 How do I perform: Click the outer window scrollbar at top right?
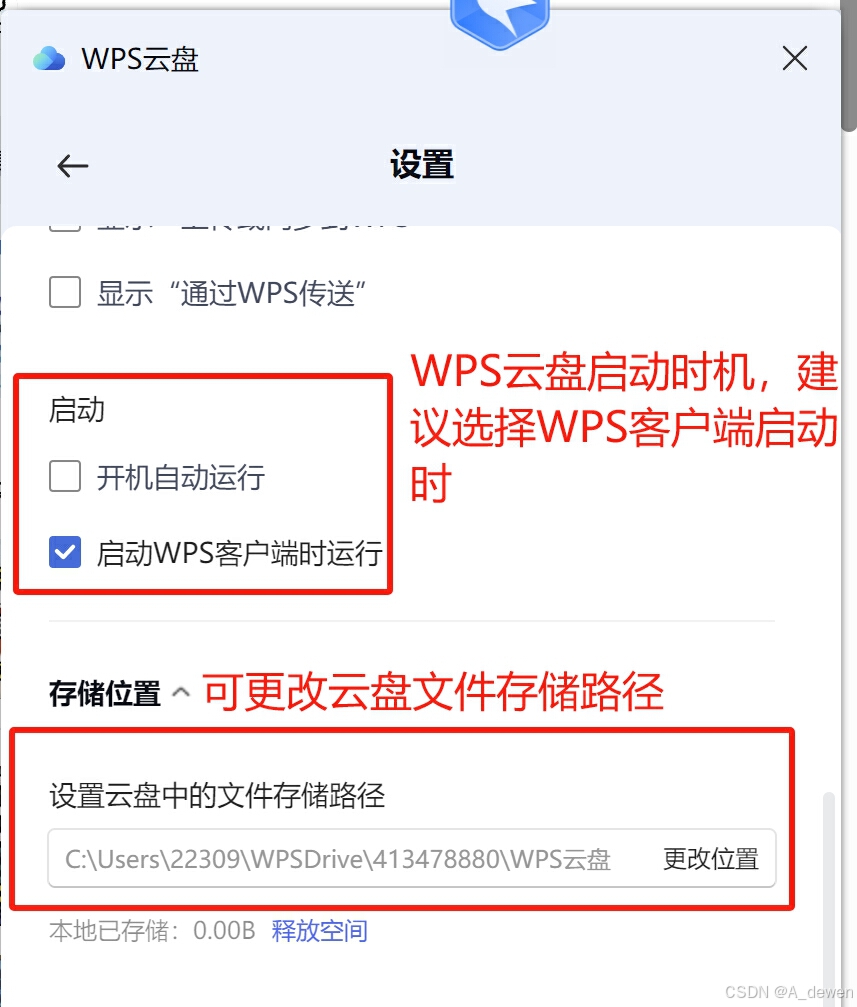point(849,64)
